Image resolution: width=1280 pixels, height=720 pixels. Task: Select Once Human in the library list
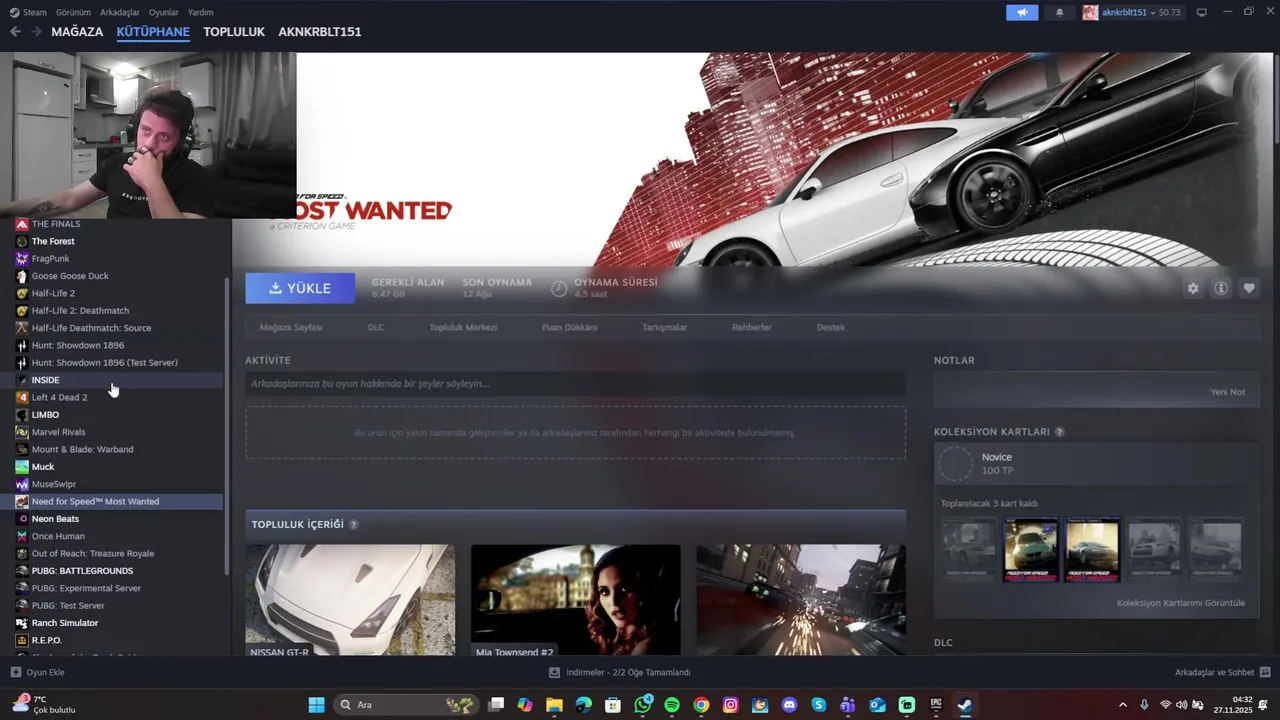tap(112, 536)
